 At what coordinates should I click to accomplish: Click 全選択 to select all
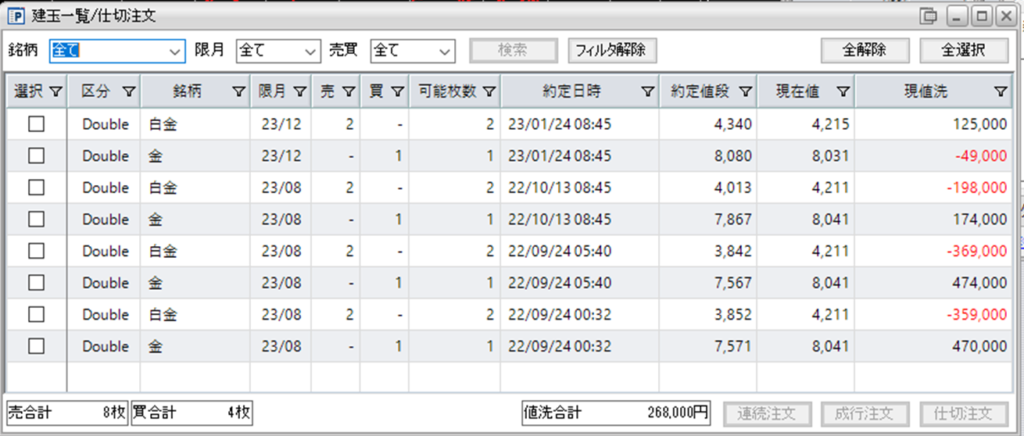click(x=965, y=50)
